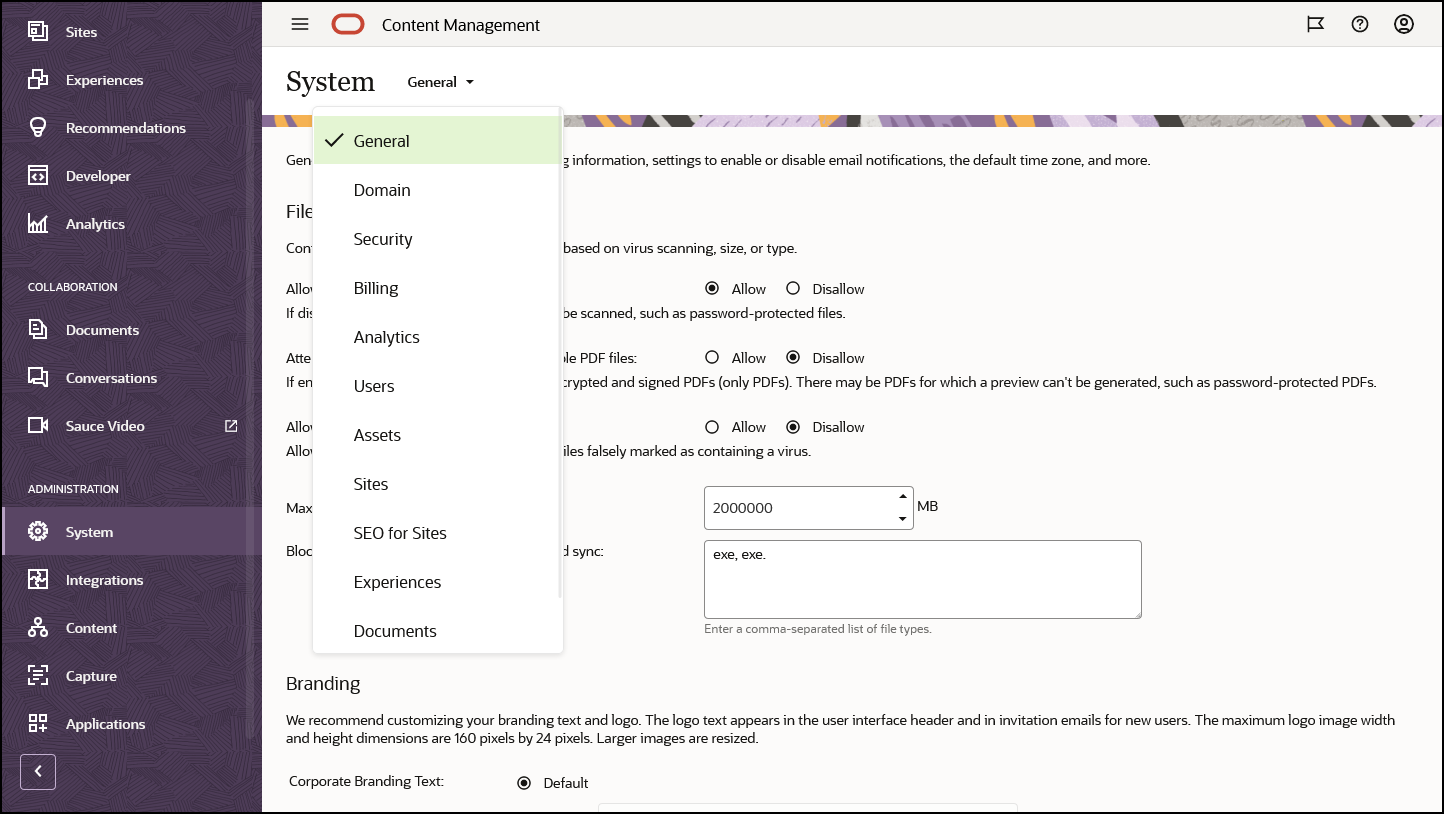Click the Content Management header title
Screen dimensions: 1444x814
point(461,25)
